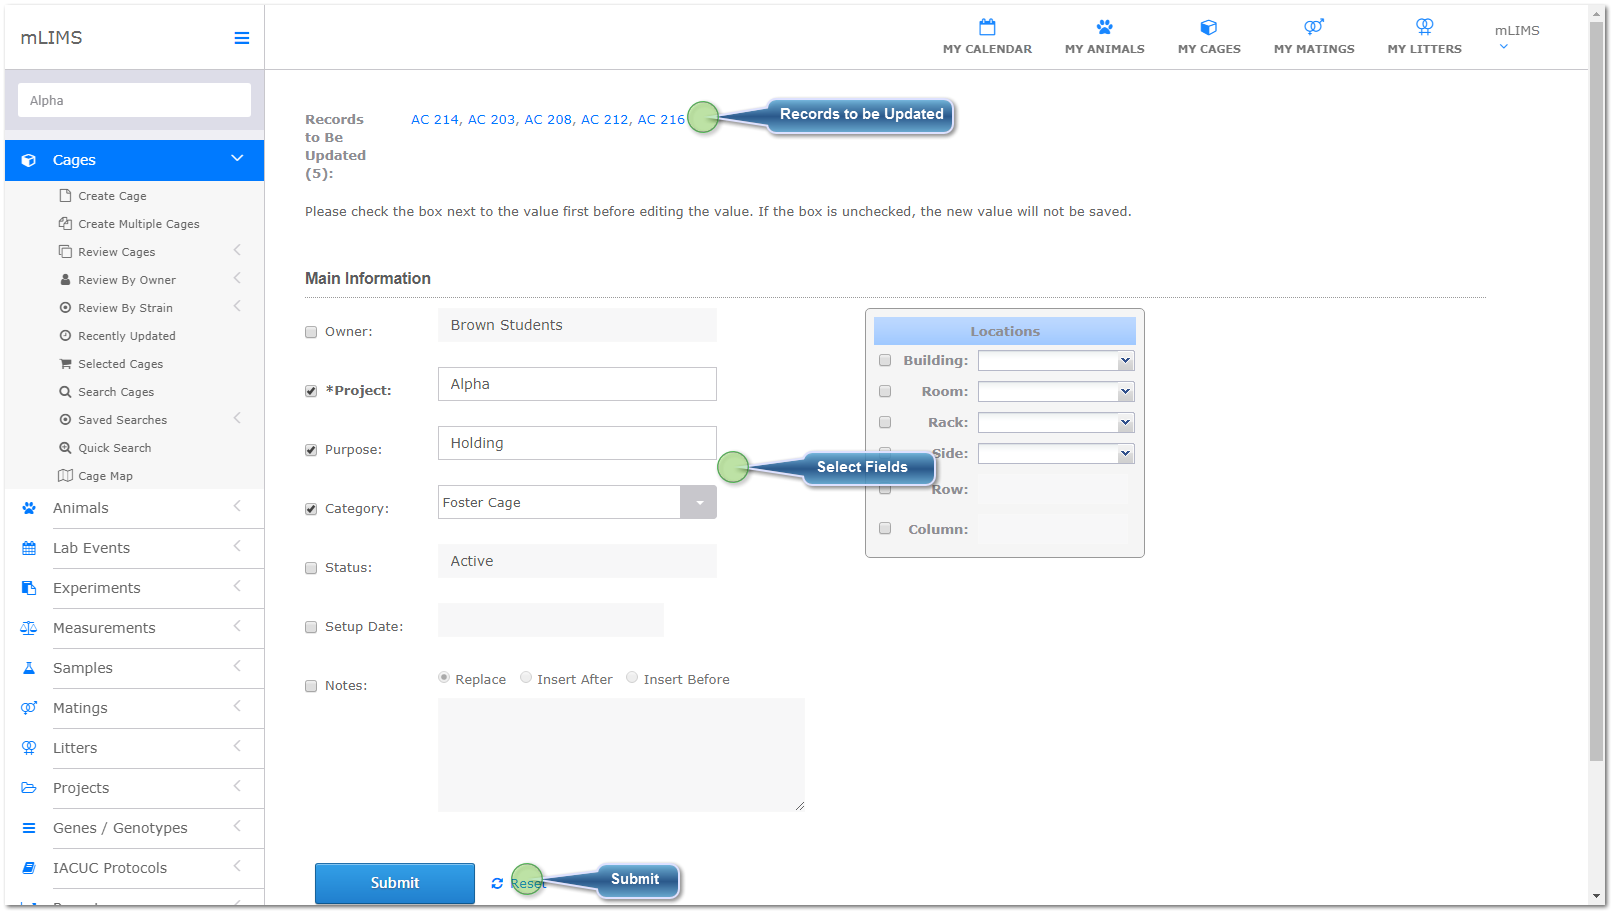Click the Create Cage document icon
The width and height of the screenshot is (1614, 914).
pos(65,195)
